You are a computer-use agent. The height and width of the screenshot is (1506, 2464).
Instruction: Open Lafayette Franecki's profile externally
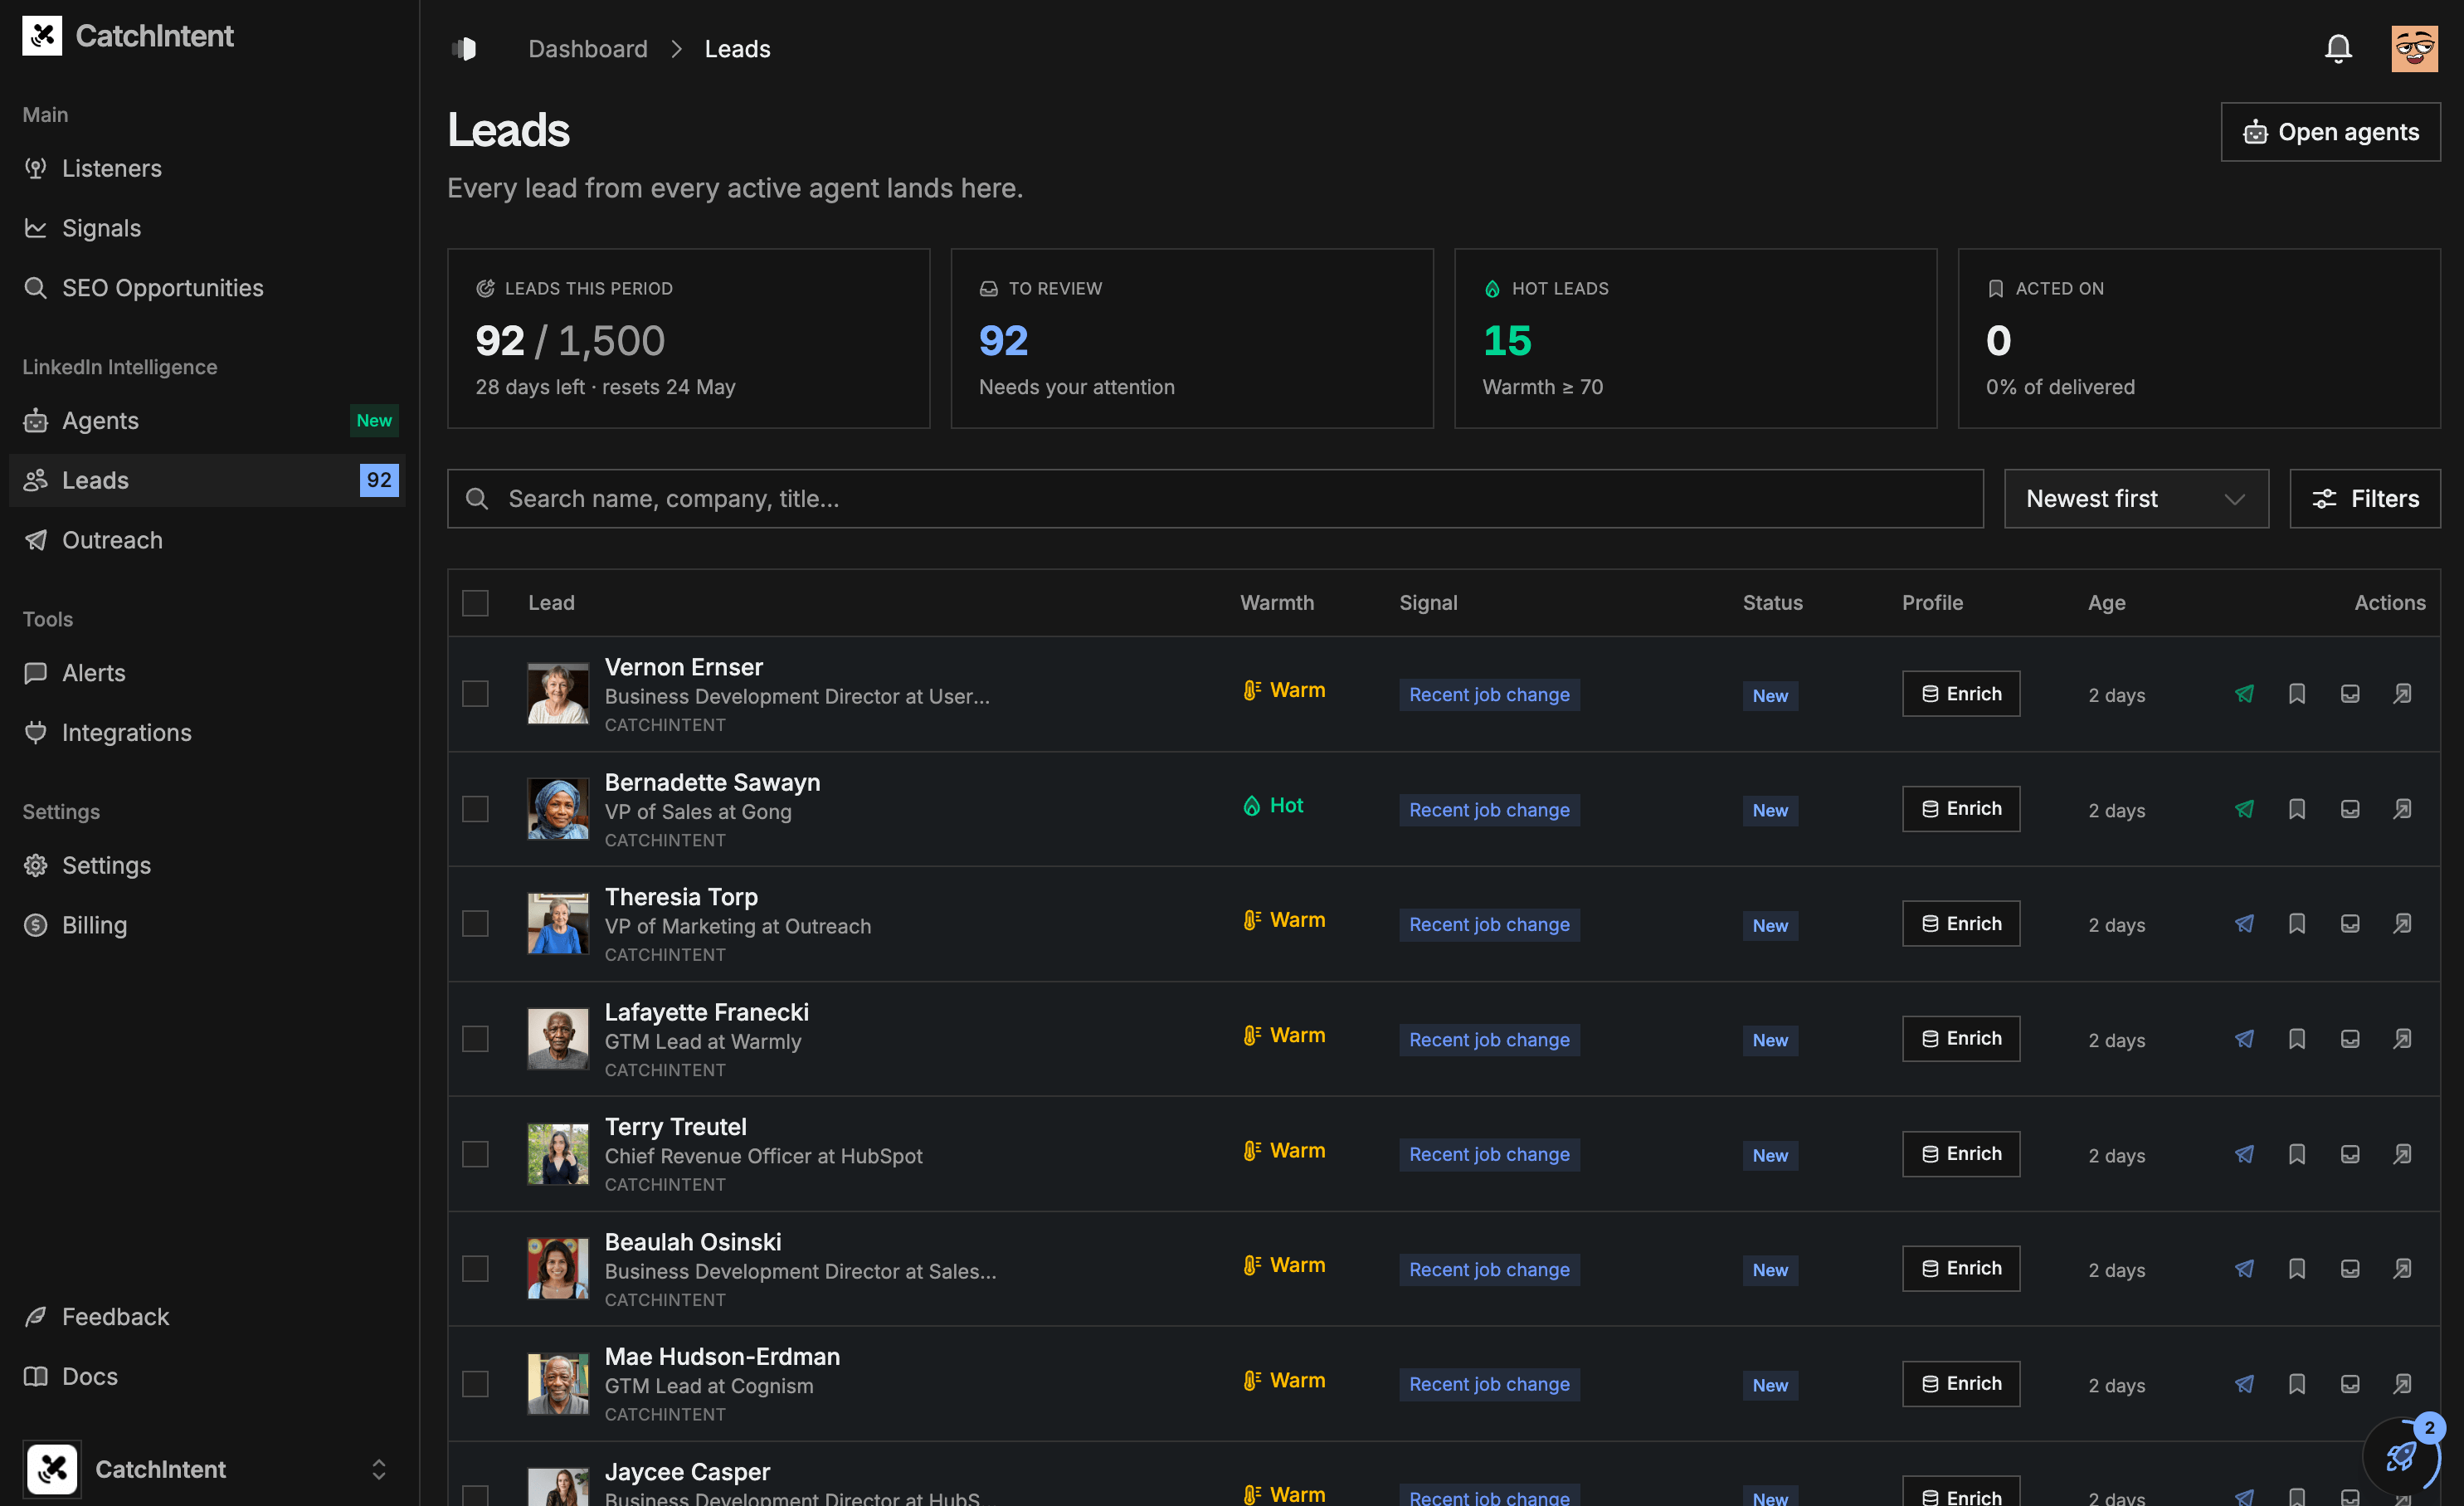point(2403,1038)
